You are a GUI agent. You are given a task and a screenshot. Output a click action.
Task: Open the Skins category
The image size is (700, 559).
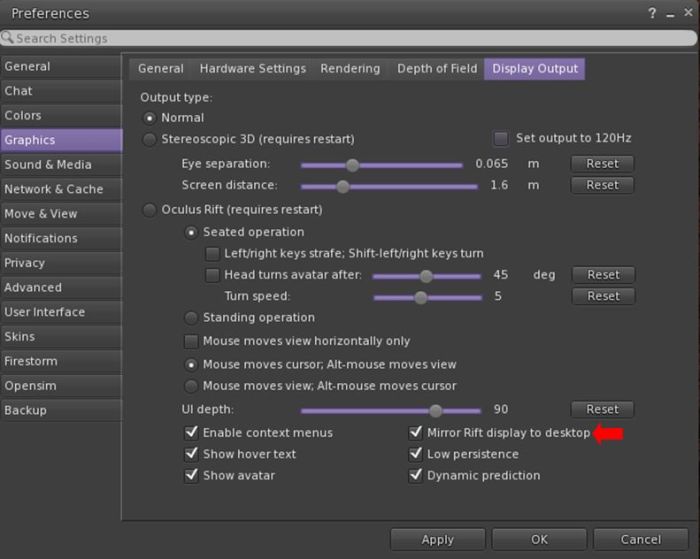coord(61,337)
